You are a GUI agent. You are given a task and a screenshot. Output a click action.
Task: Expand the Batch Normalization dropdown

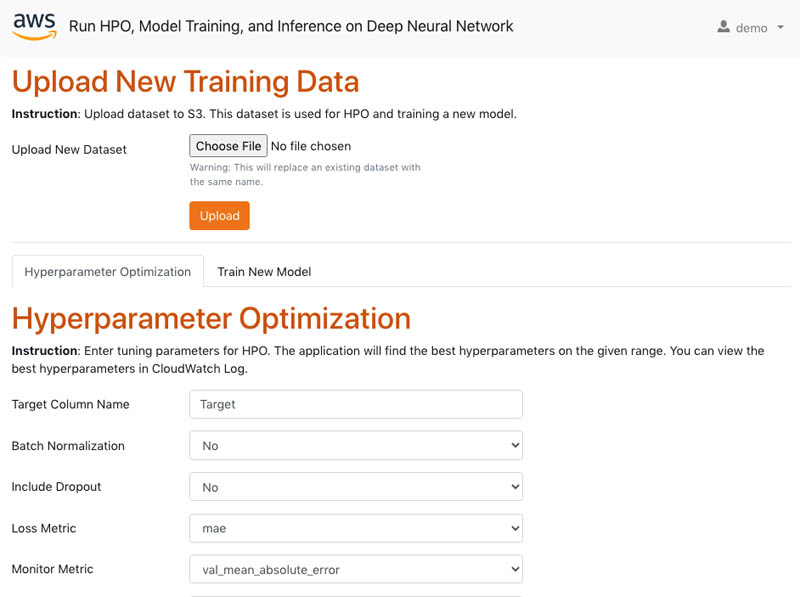[x=356, y=445]
